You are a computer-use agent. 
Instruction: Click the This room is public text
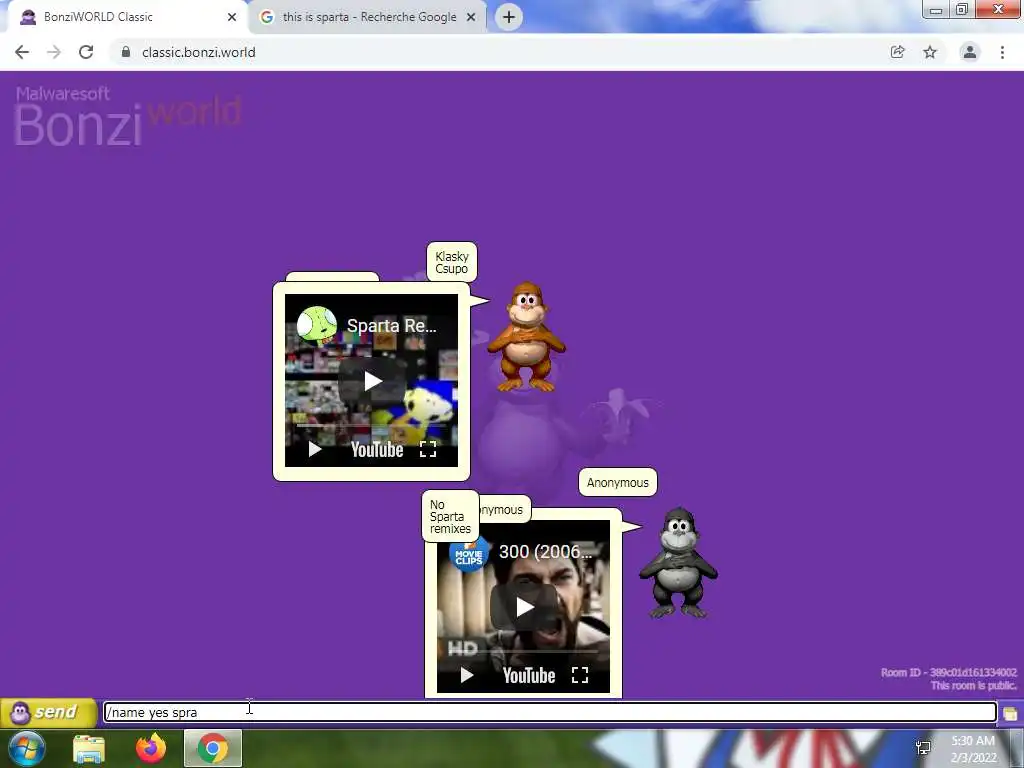click(974, 686)
